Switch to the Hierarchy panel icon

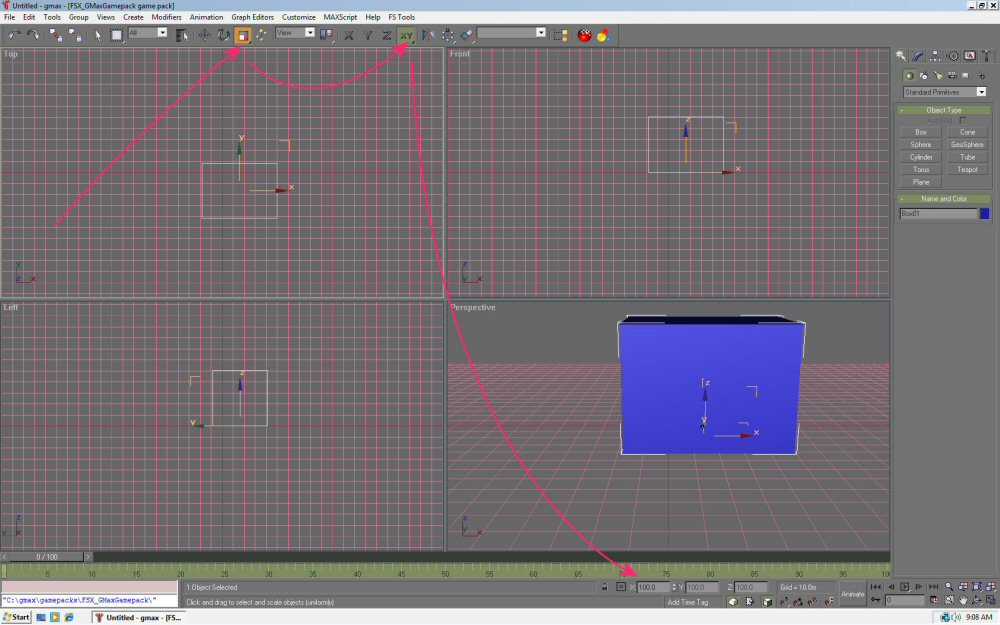[935, 56]
